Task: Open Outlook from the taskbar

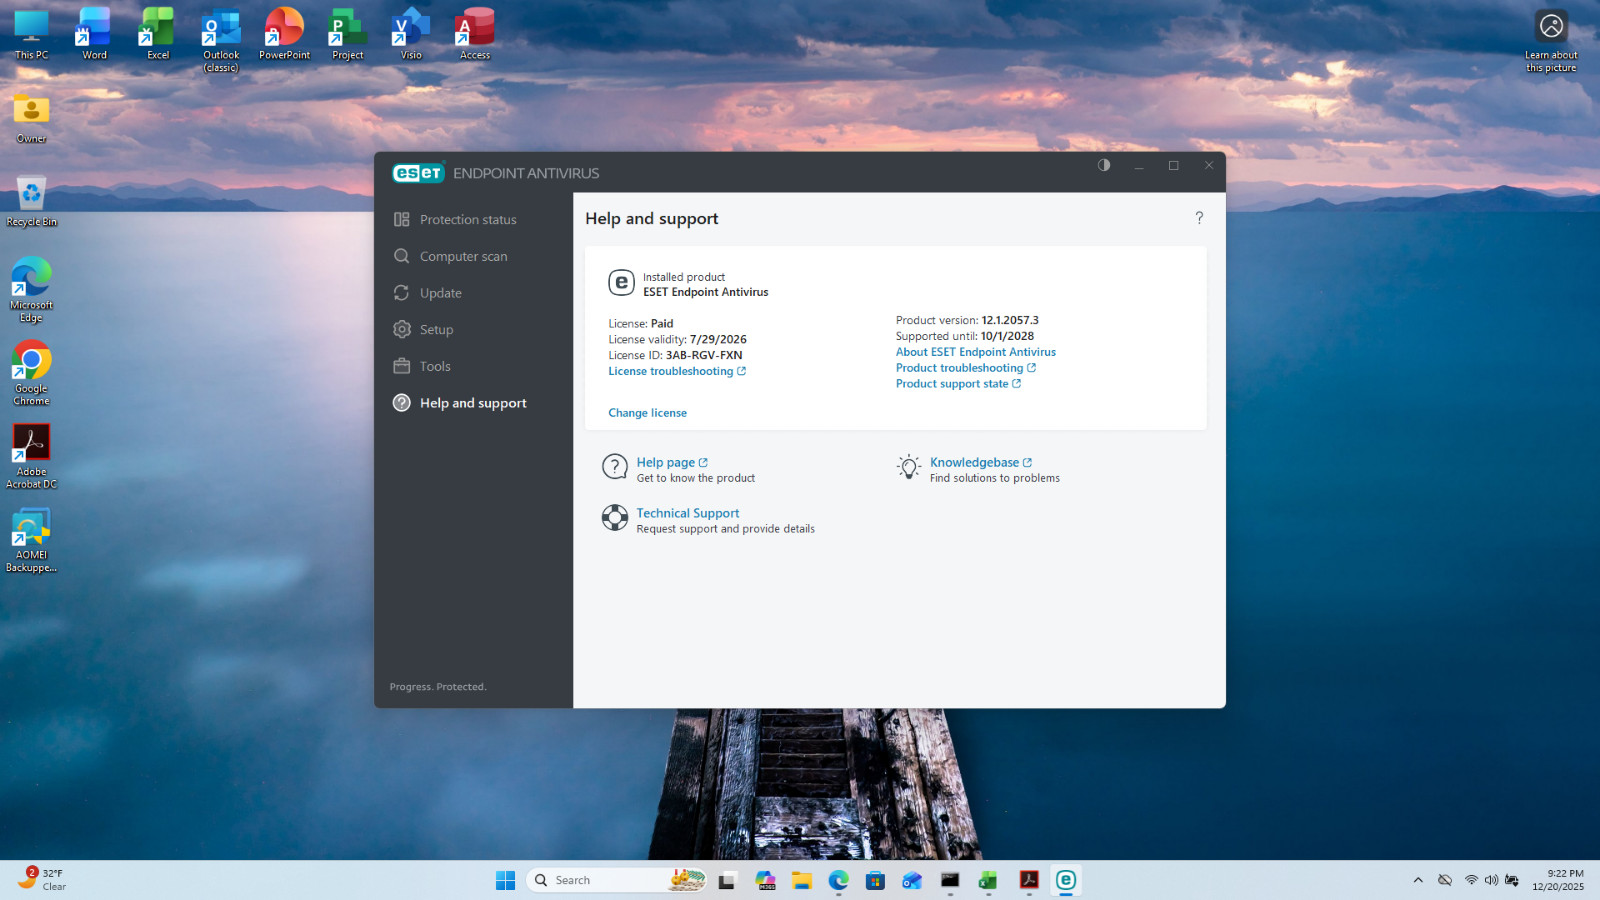Action: [x=912, y=880]
